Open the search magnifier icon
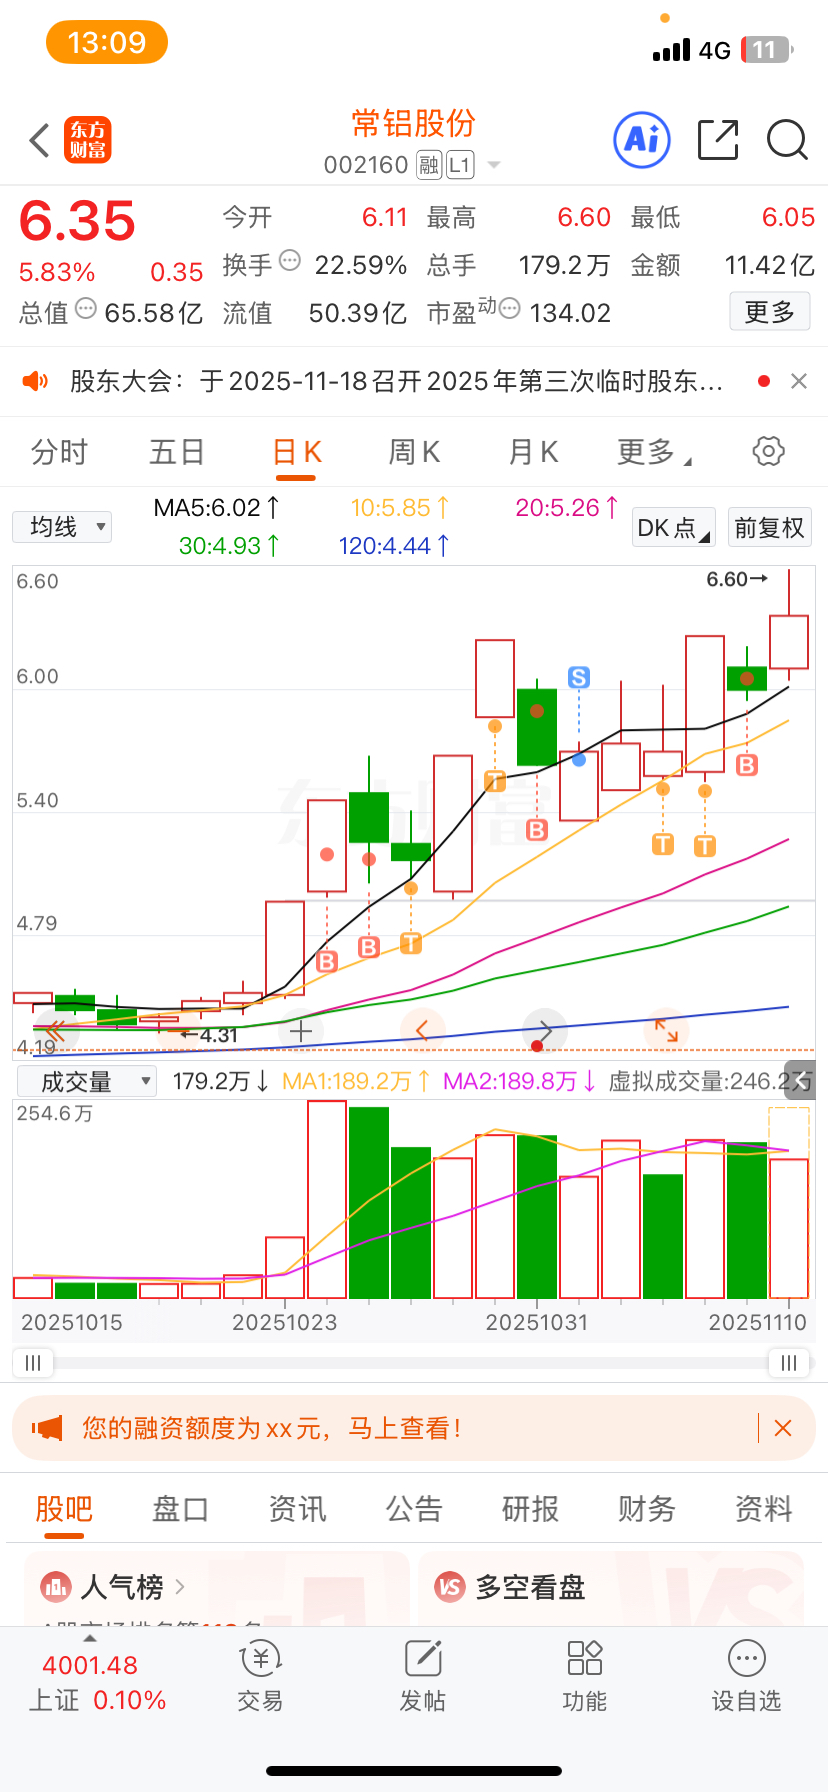This screenshot has height=1792, width=828. tap(787, 140)
